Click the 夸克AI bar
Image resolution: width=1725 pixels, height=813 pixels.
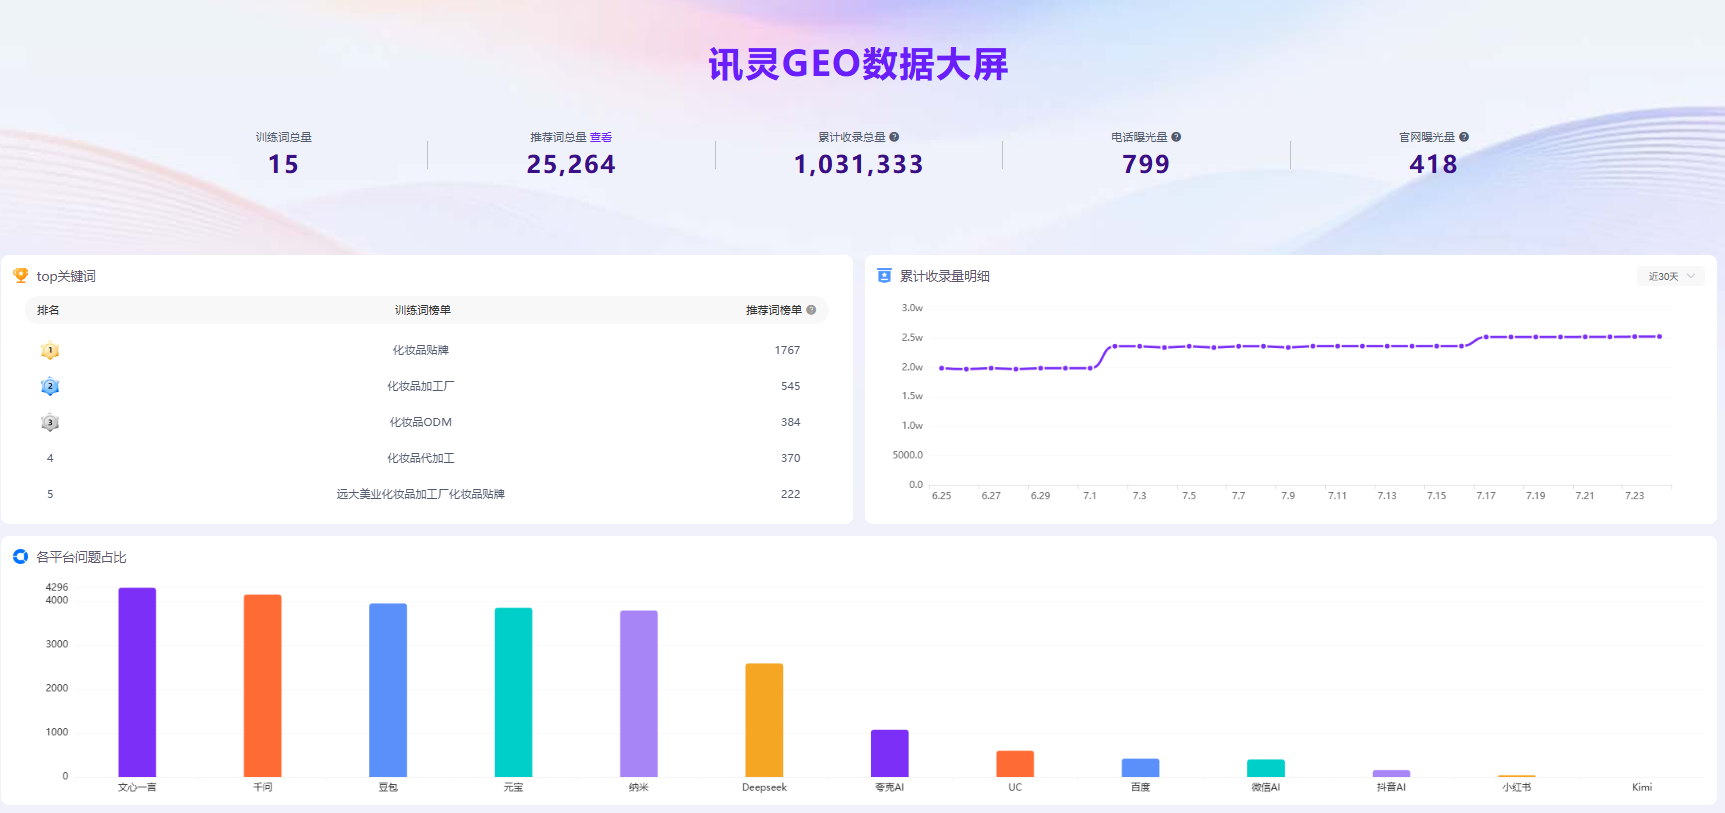click(x=890, y=753)
